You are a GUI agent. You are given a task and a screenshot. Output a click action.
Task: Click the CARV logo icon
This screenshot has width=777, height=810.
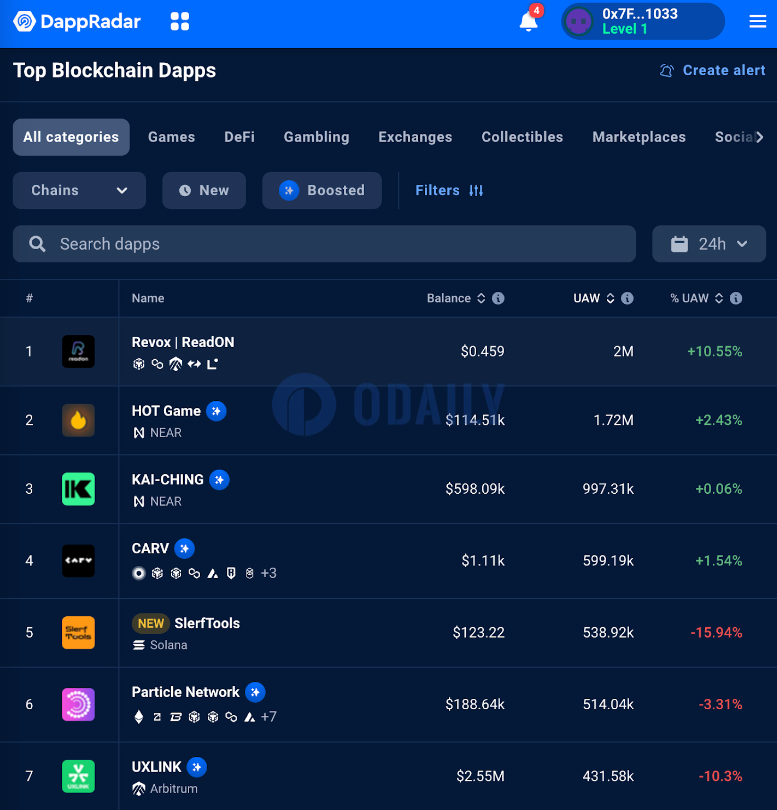pos(78,561)
